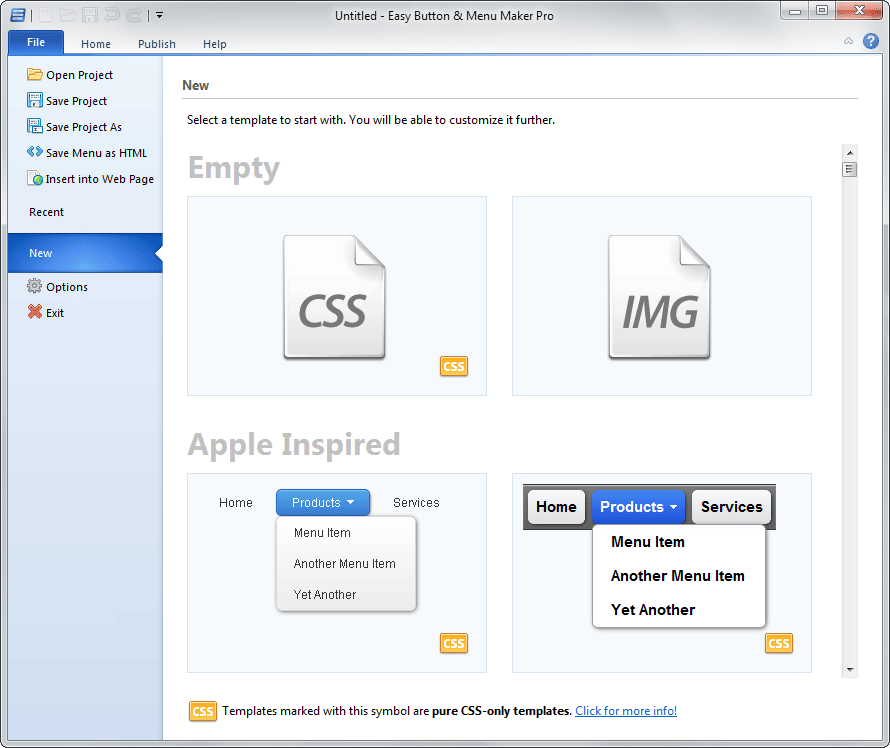Click the orange CSS legend badge at bottom
The width and height of the screenshot is (890, 748).
tap(203, 711)
